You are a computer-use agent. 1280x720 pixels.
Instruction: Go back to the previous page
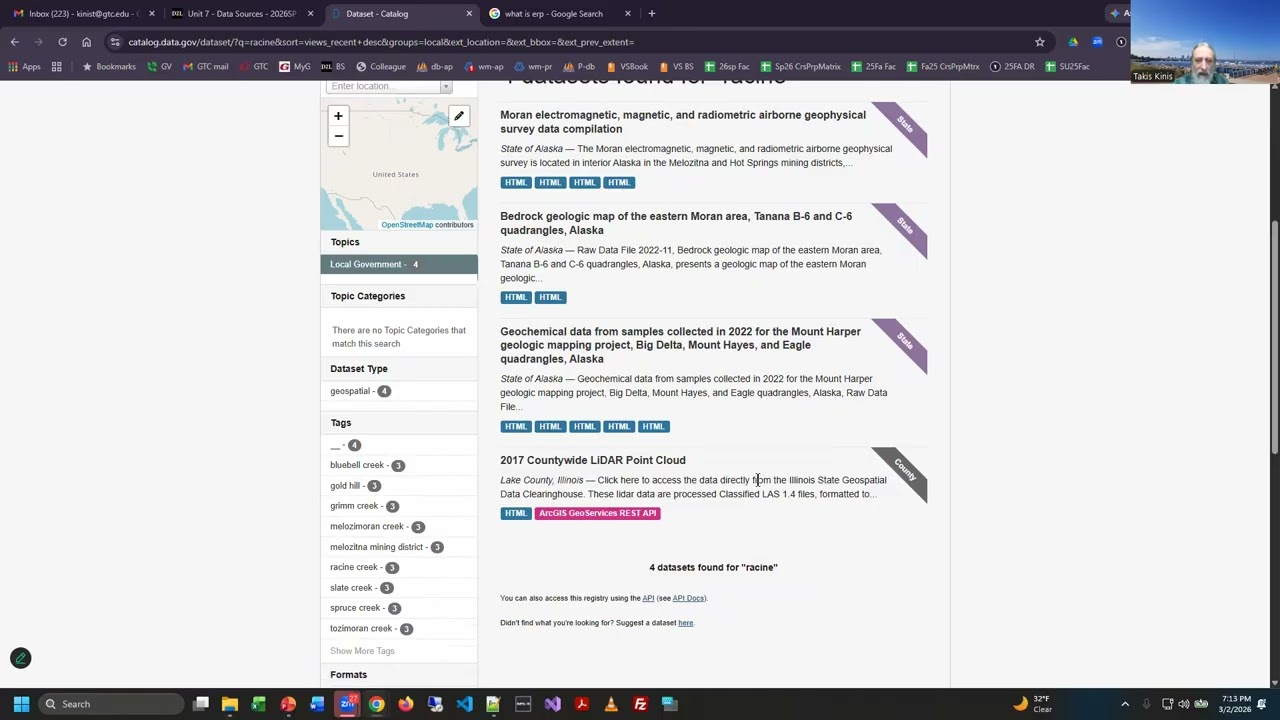coord(14,42)
